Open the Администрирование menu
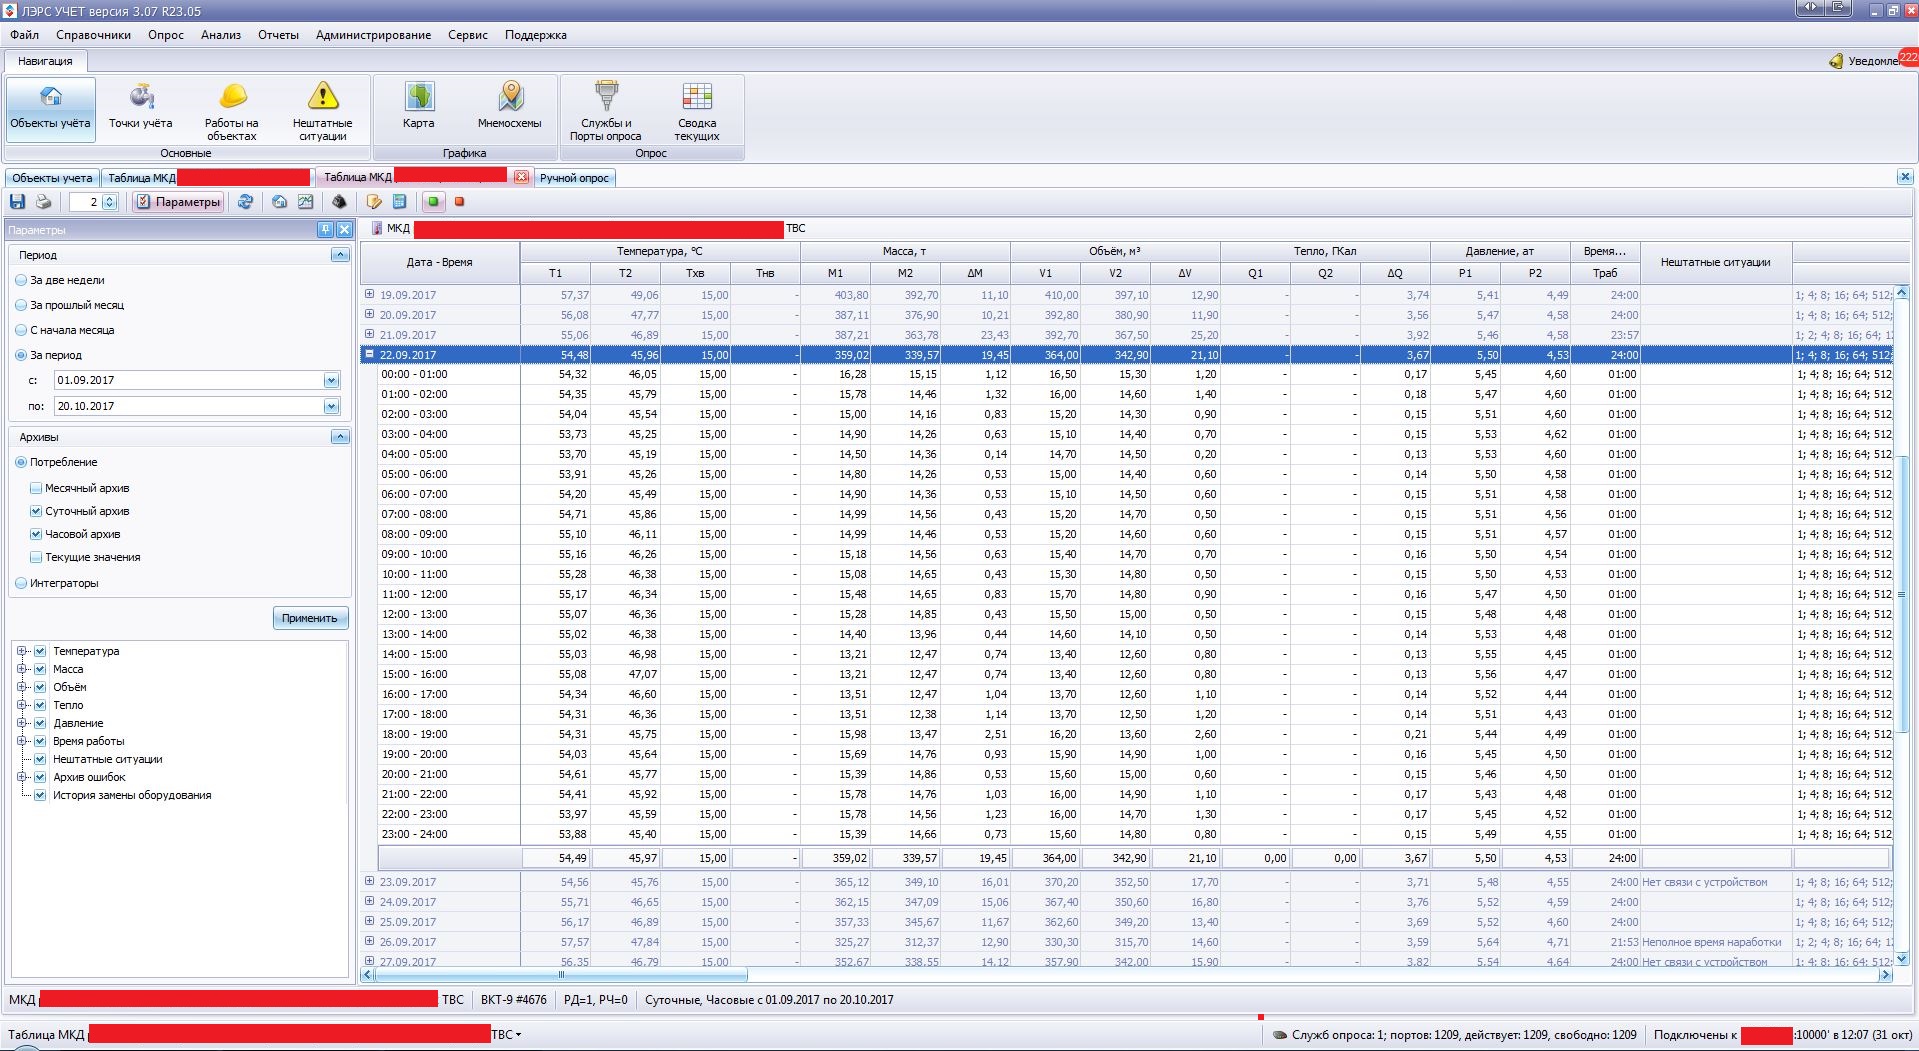Image resolution: width=1919 pixels, height=1051 pixels. click(374, 35)
